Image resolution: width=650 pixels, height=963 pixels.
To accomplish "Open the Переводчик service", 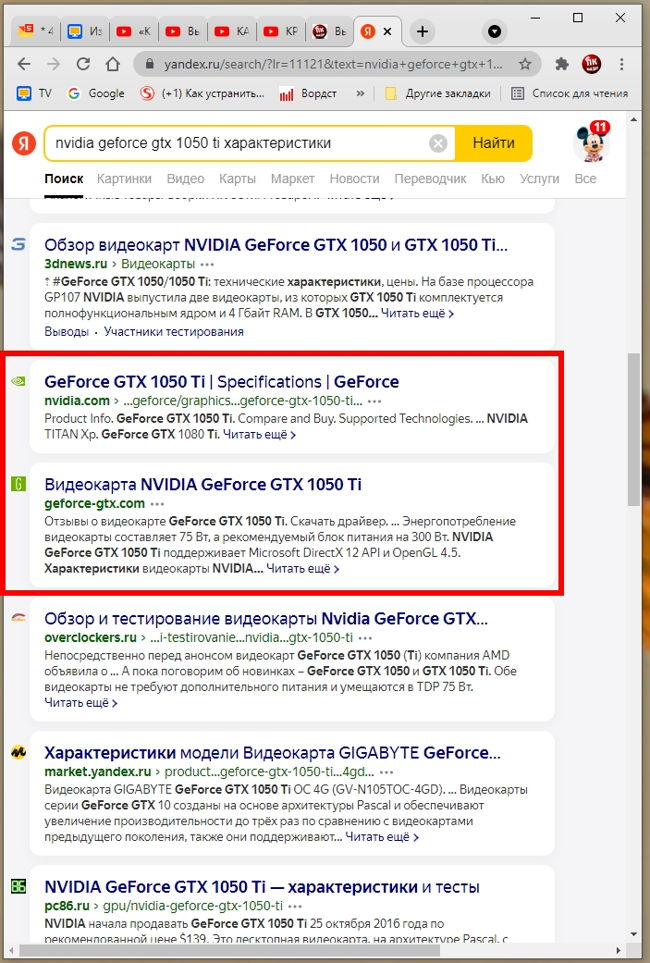I will (x=430, y=179).
